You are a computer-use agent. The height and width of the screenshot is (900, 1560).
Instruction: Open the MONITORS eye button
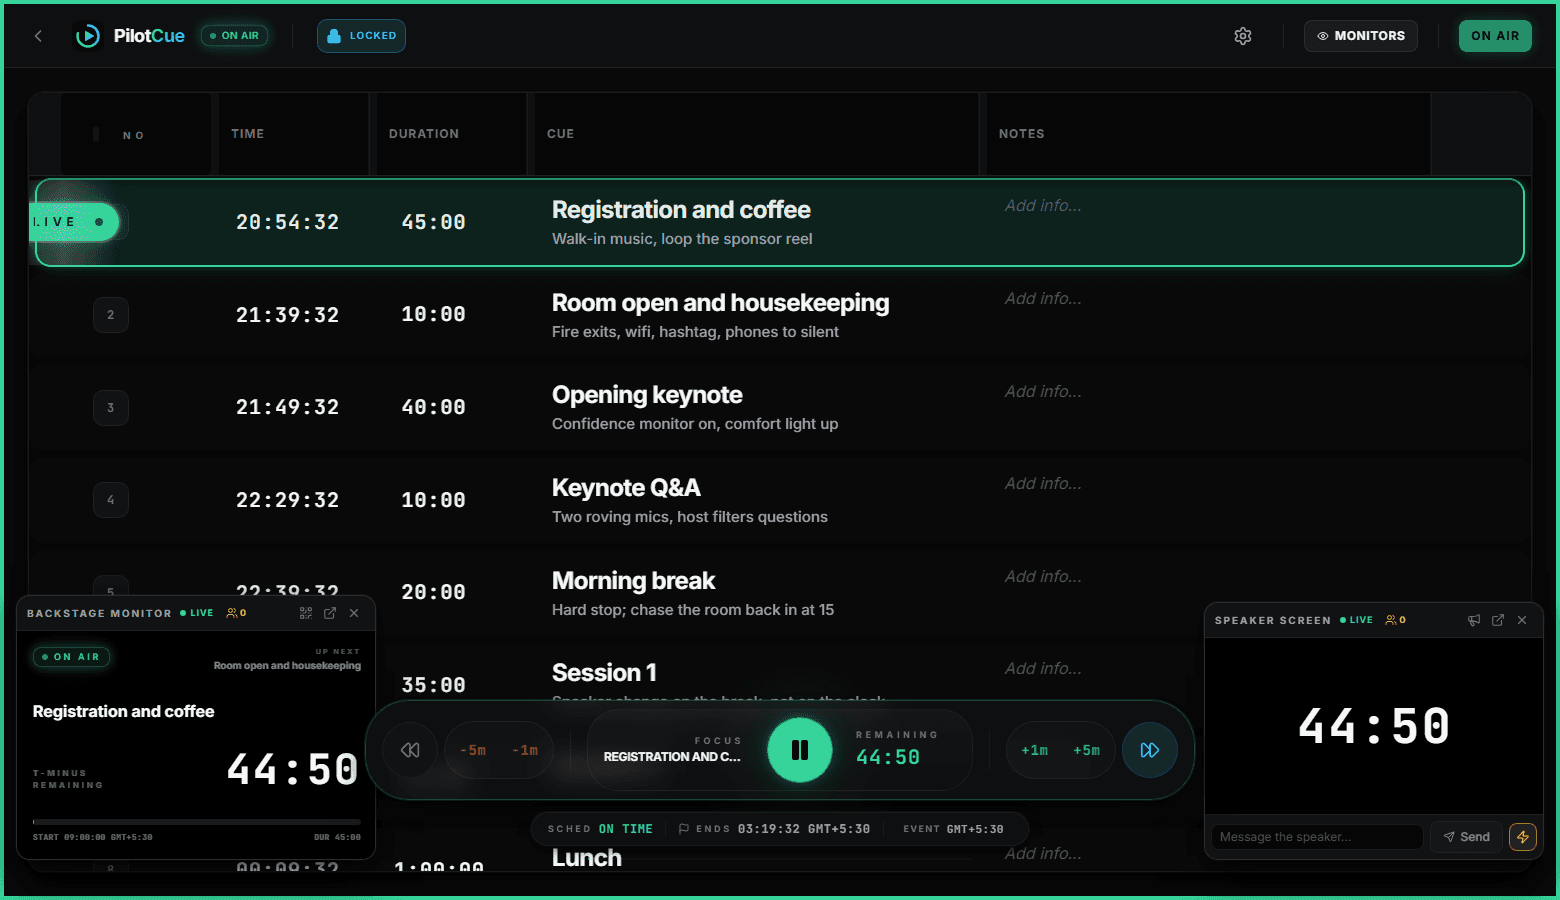[x=1360, y=36]
